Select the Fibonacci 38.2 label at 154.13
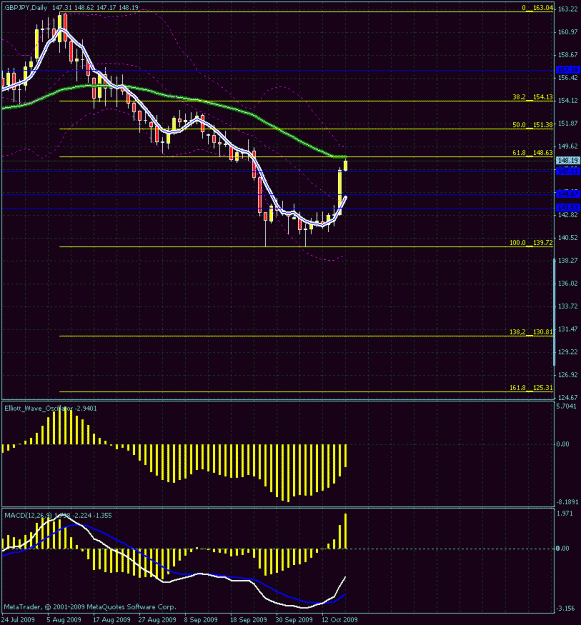The image size is (581, 625). pos(533,97)
